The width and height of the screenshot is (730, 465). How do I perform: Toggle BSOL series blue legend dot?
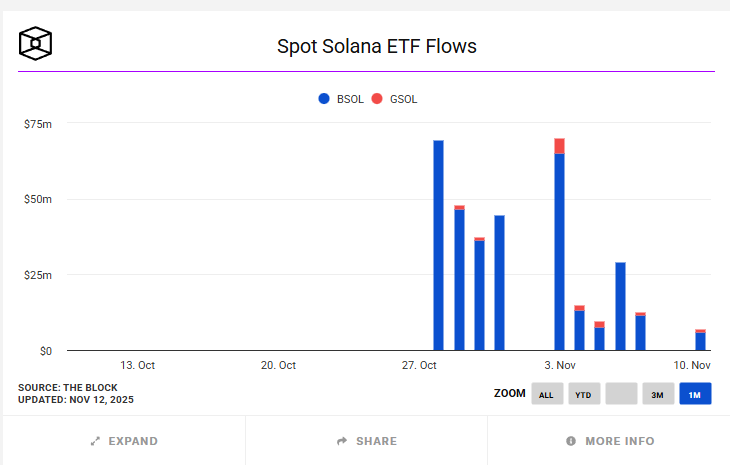324,99
